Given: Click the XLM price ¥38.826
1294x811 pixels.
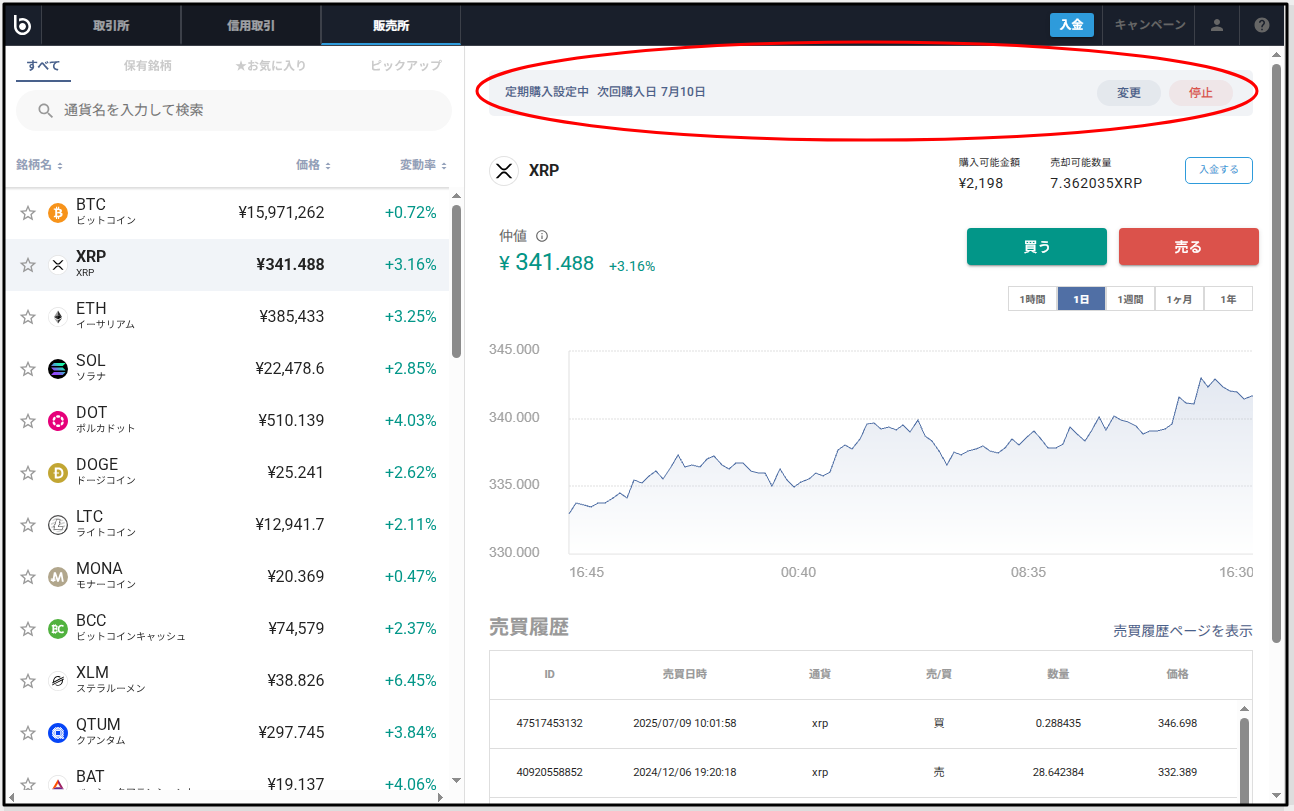Looking at the screenshot, I should tap(296, 680).
